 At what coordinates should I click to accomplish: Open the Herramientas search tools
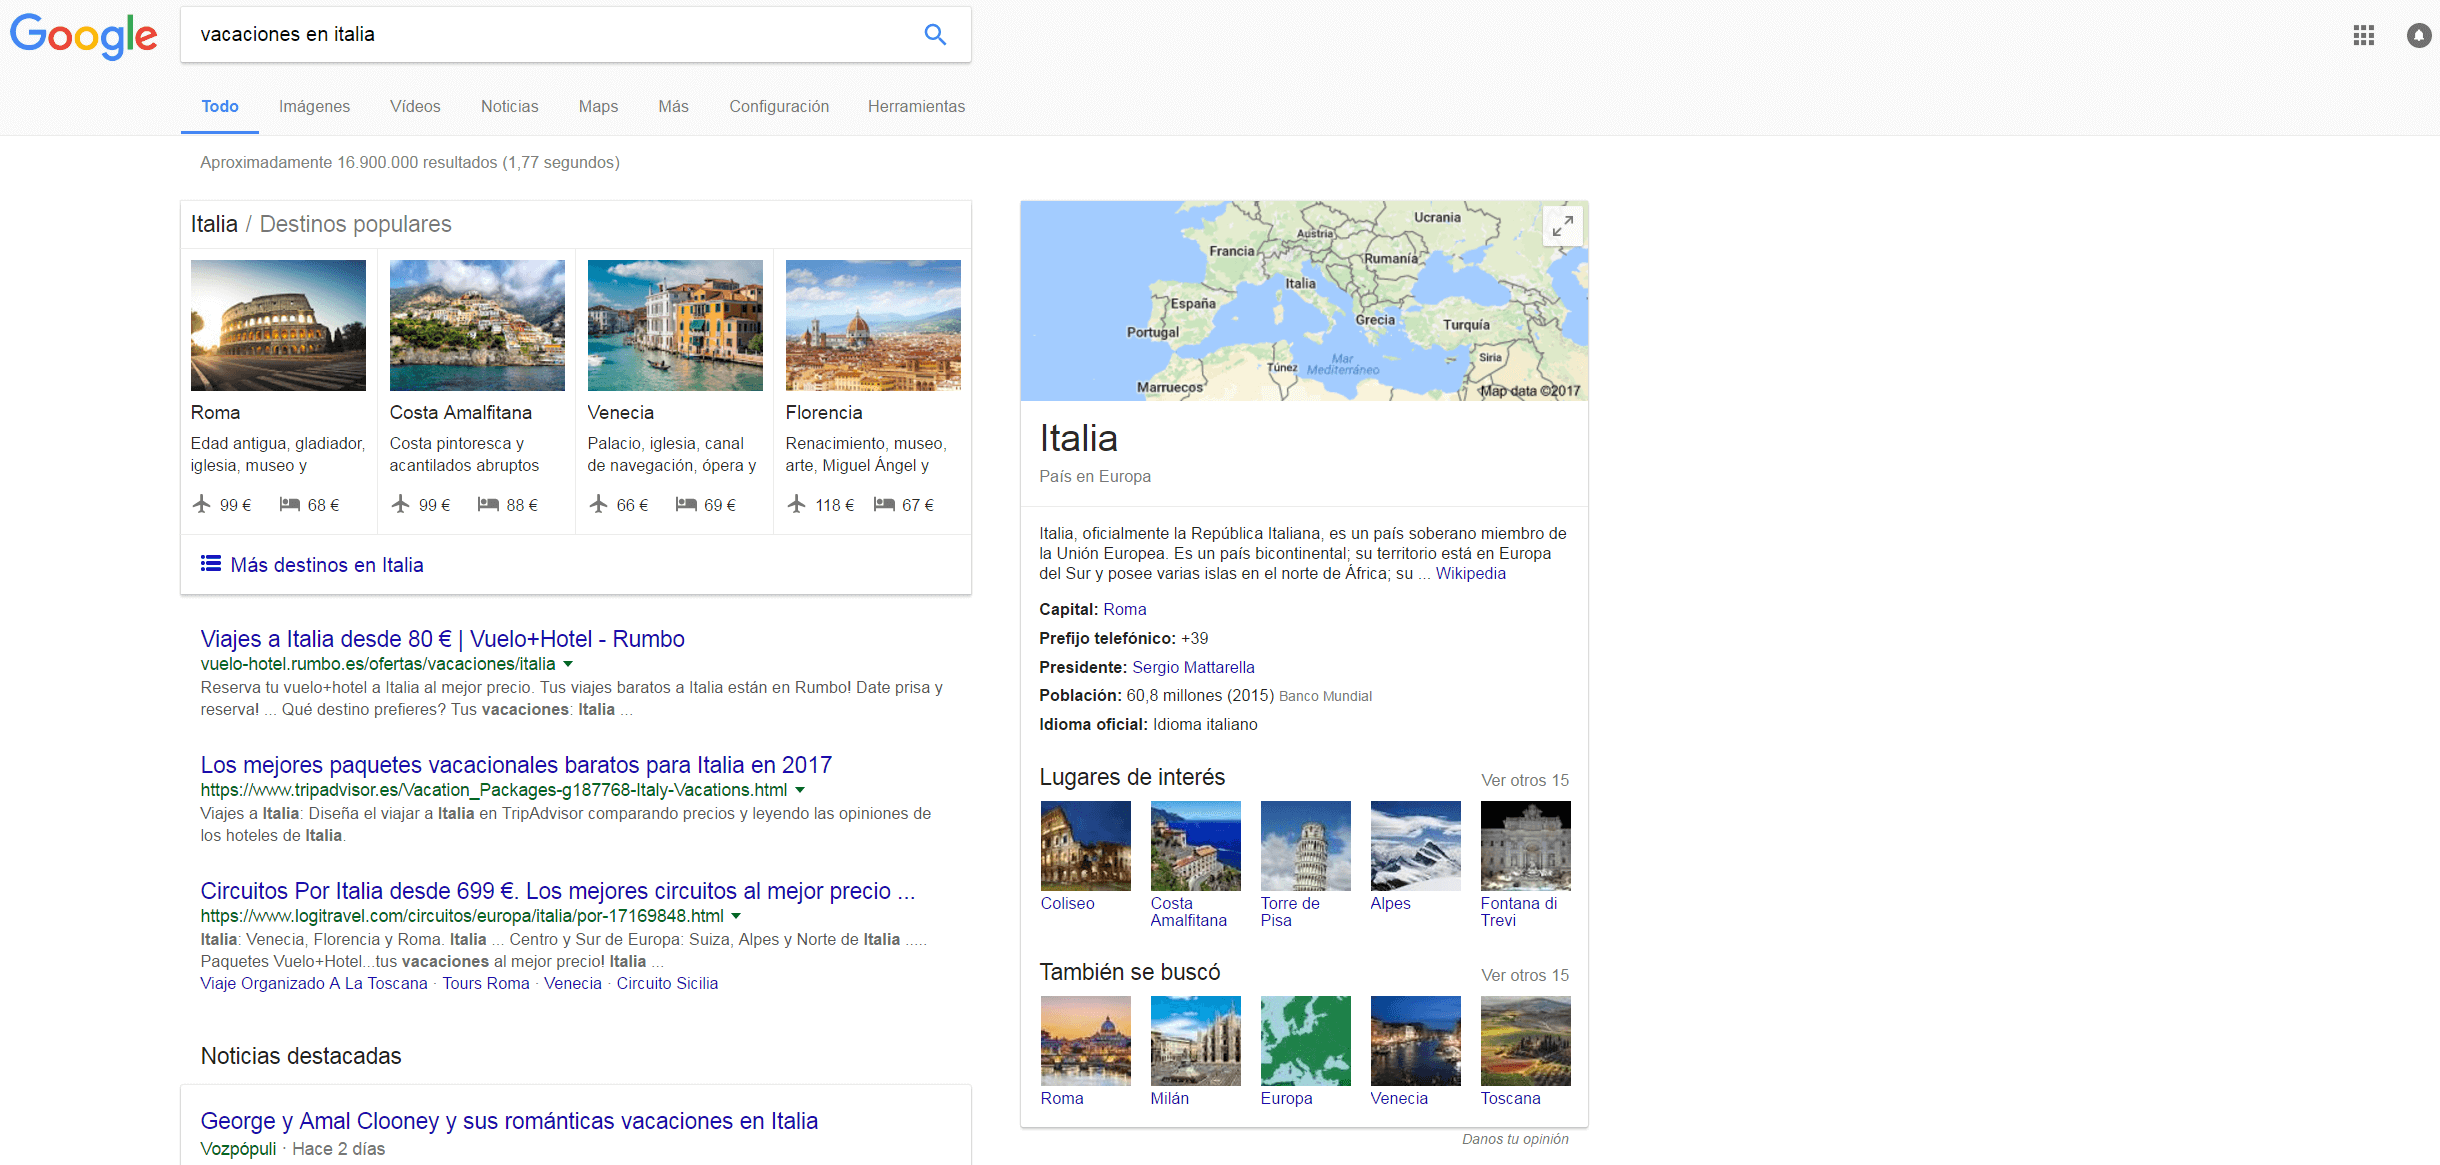916,106
